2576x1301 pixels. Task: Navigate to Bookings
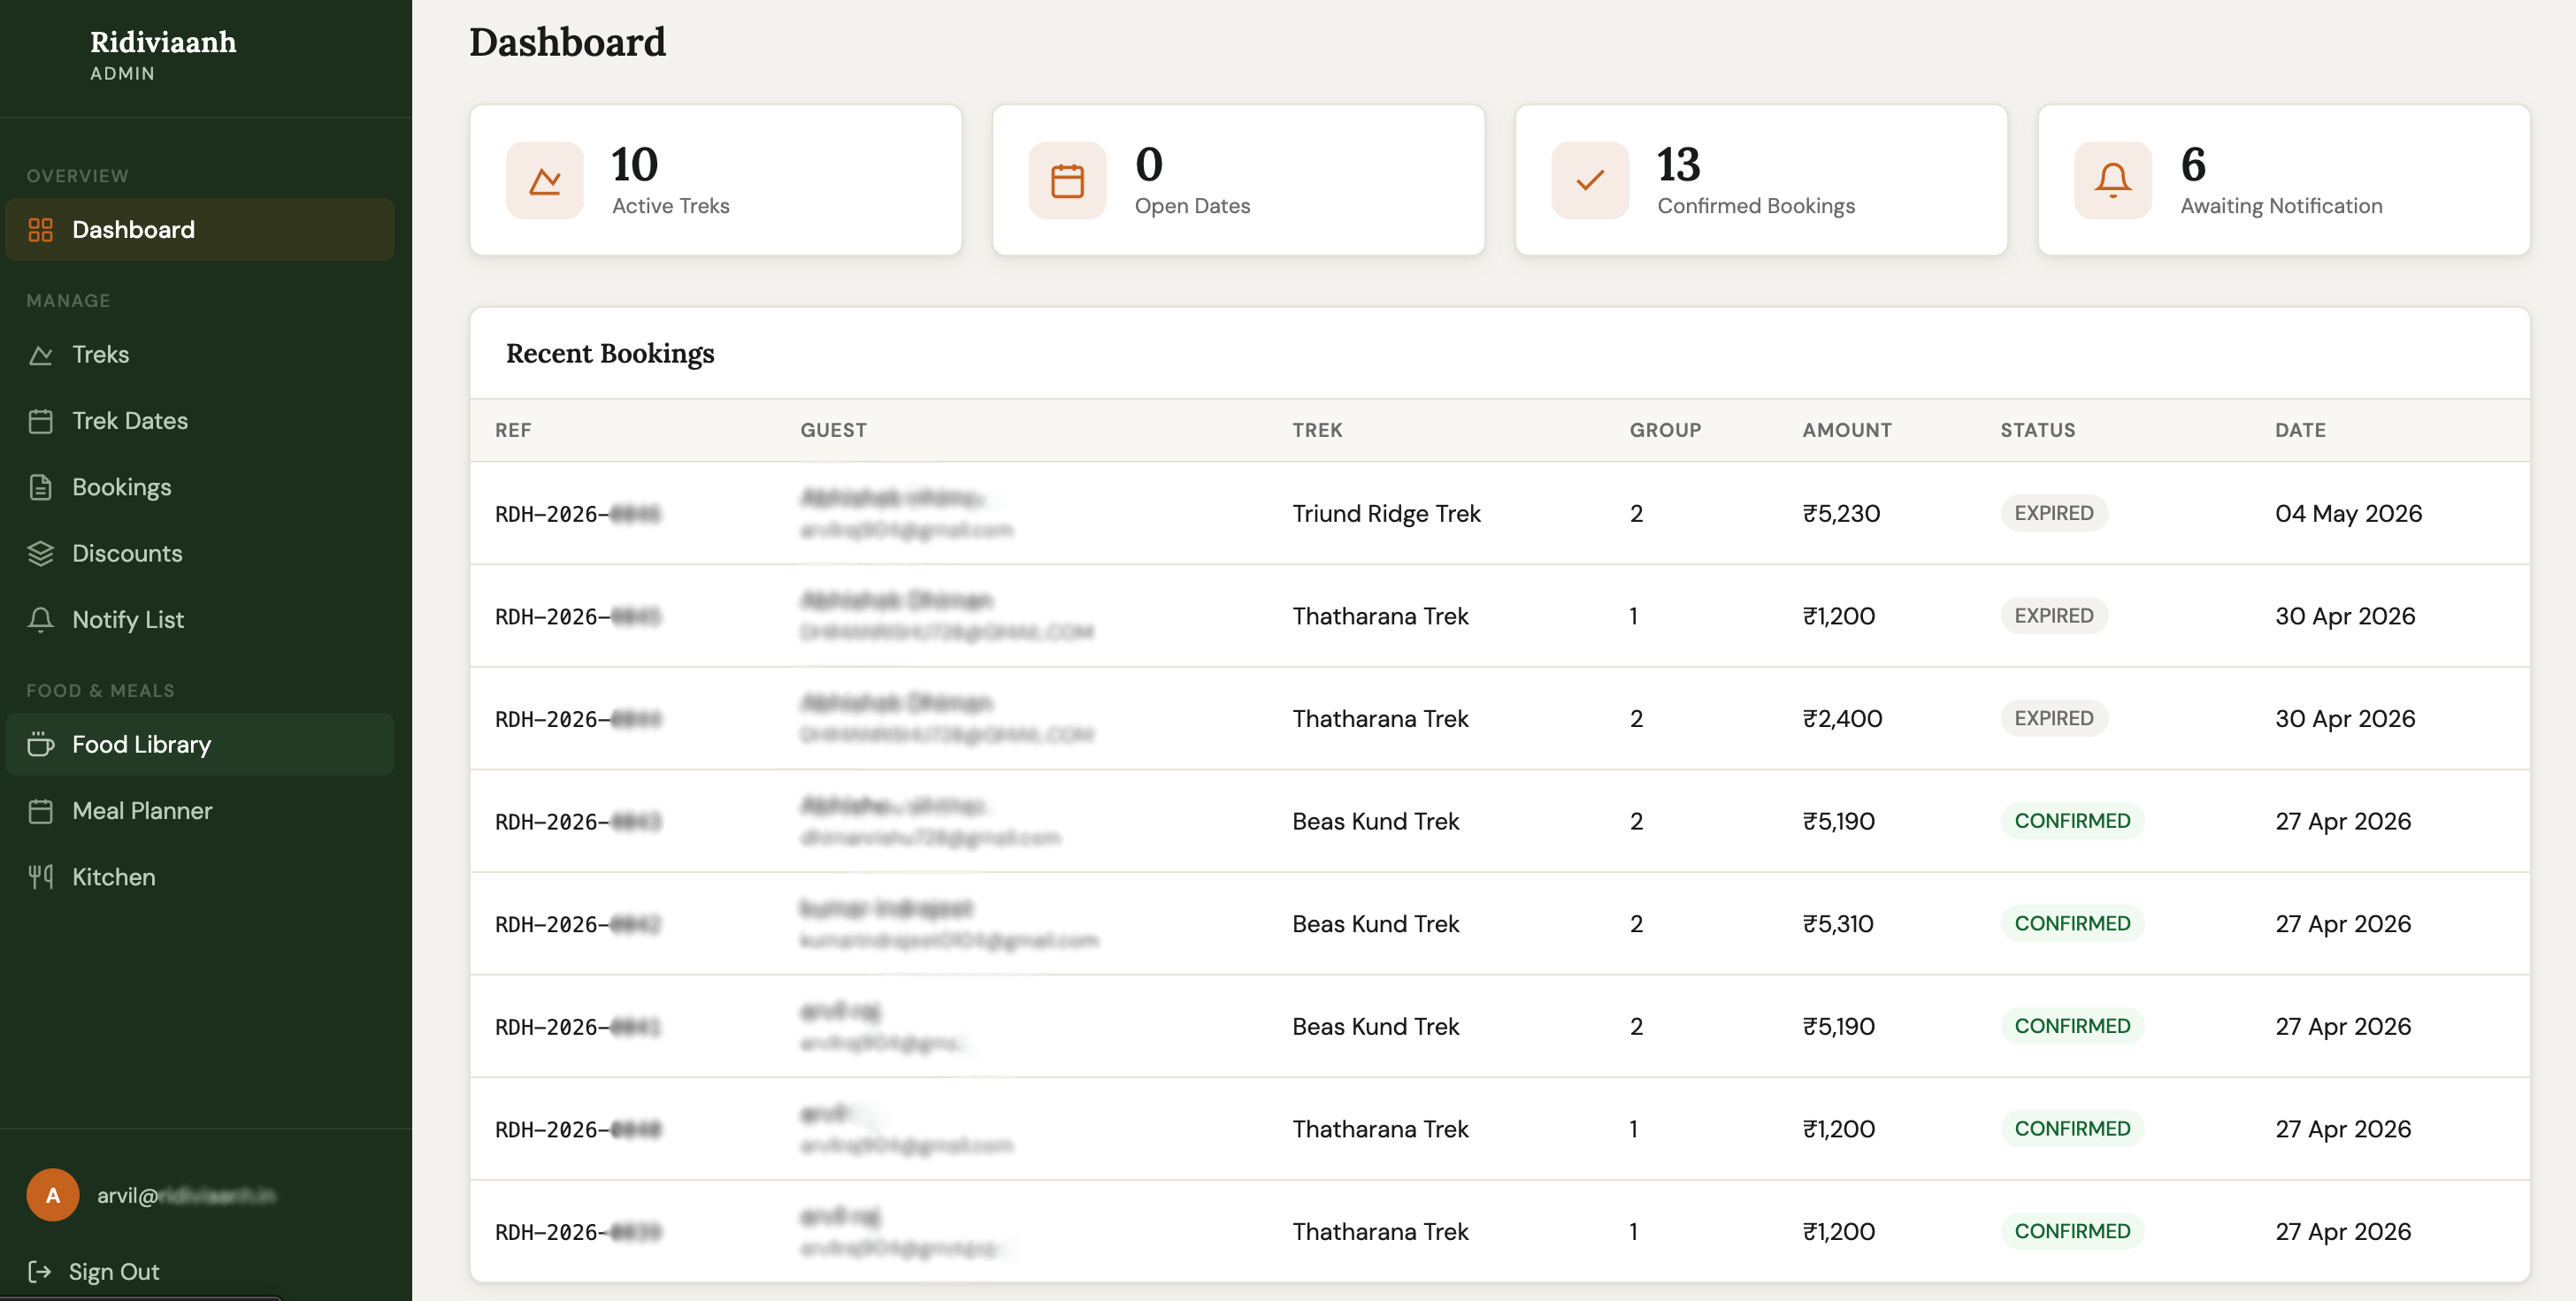pyautogui.click(x=200, y=487)
